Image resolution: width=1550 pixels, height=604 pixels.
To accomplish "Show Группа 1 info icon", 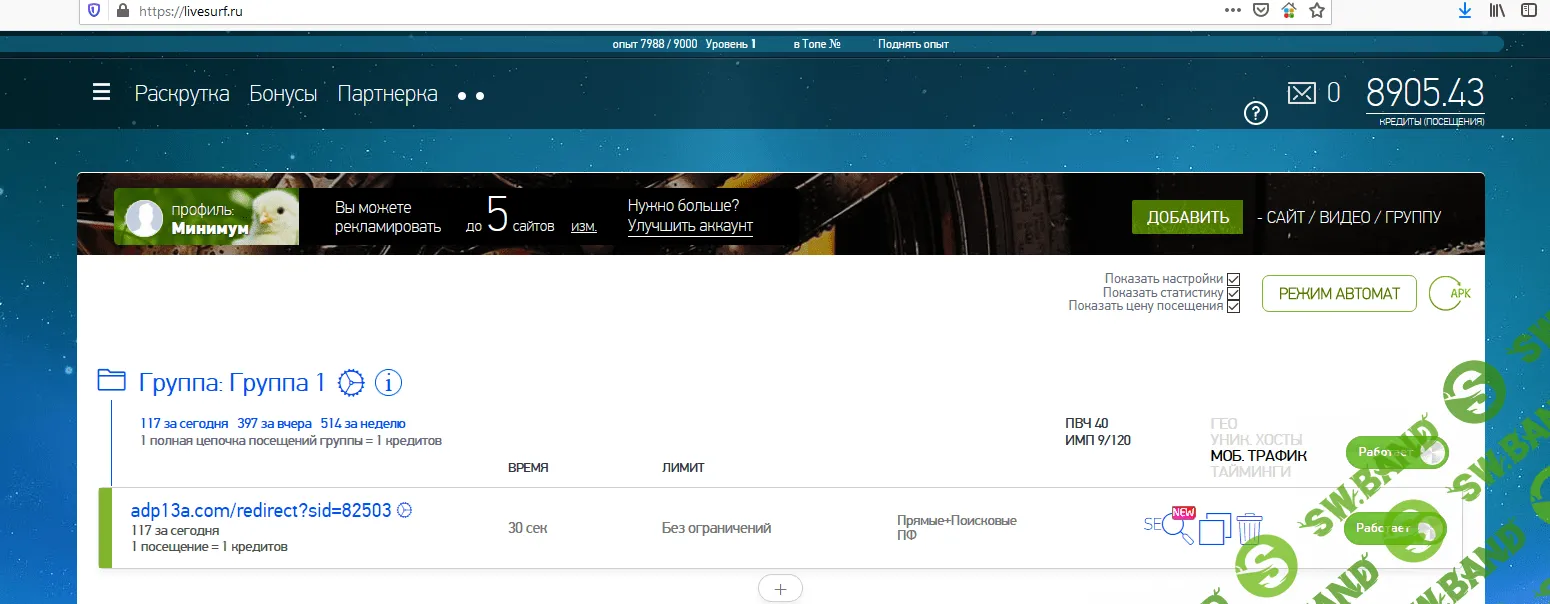I will click(388, 382).
